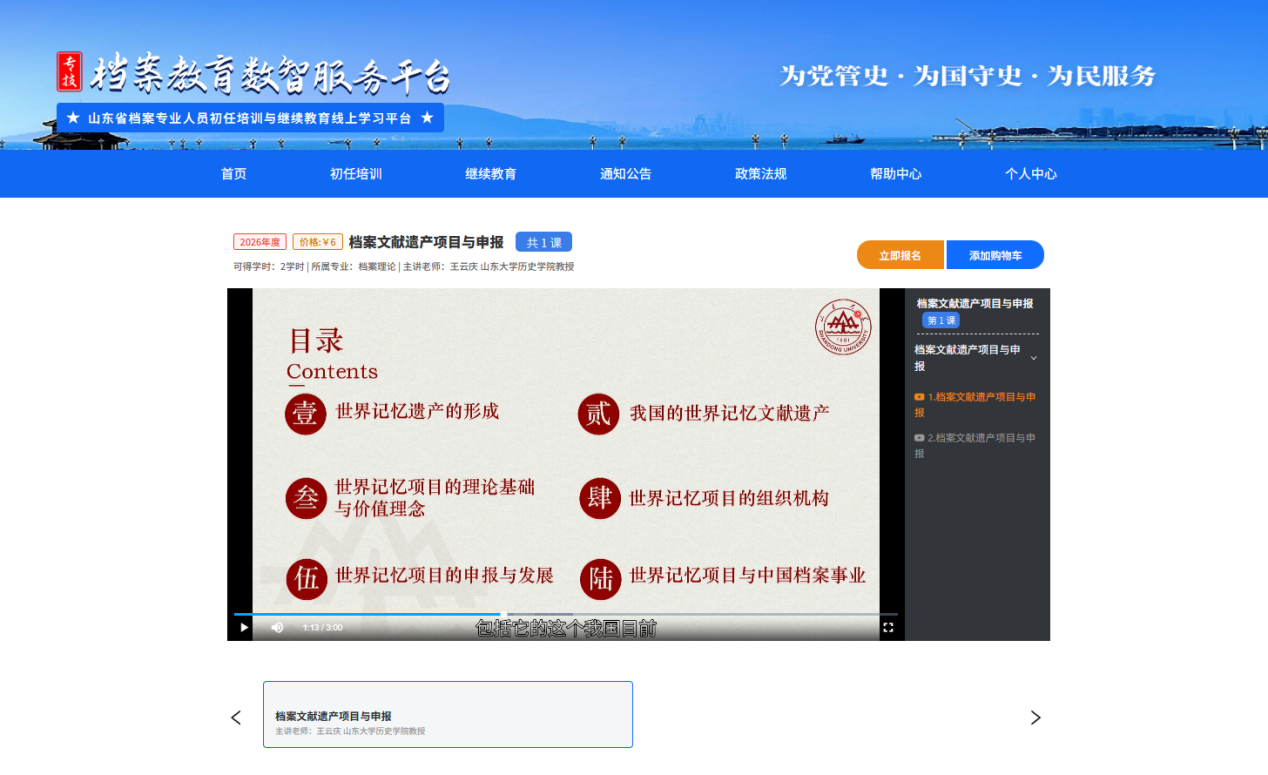Image resolution: width=1268 pixels, height=775 pixels.
Task: Click the 立即报名 button
Action: coord(900,255)
